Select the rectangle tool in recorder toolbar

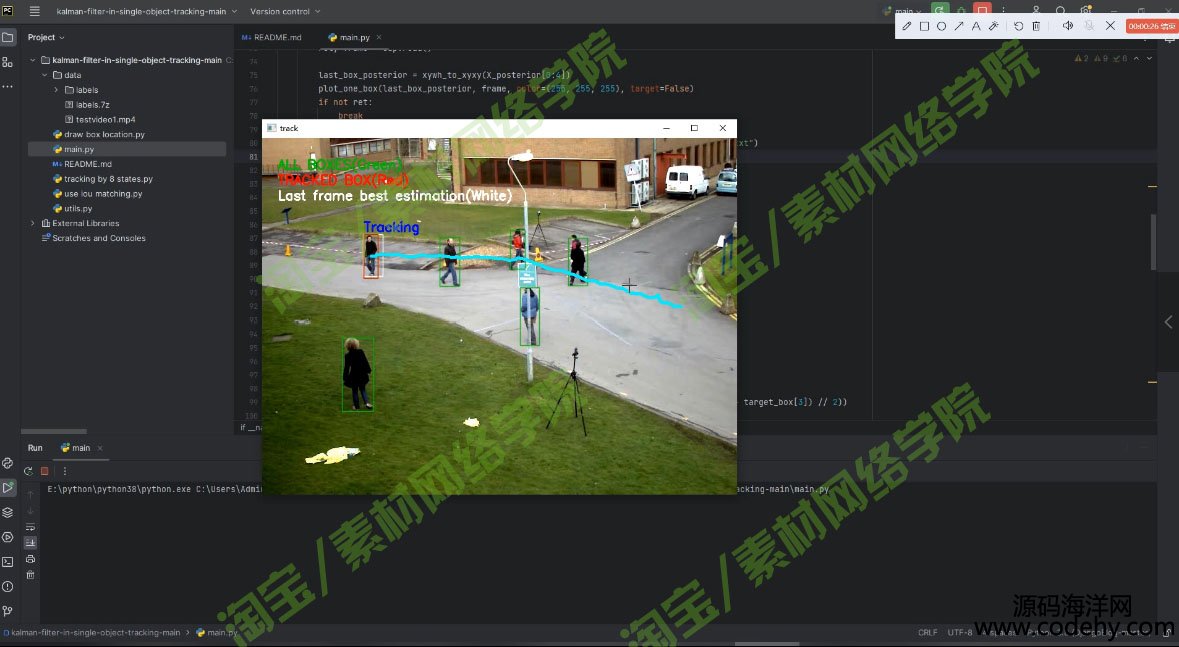[924, 26]
